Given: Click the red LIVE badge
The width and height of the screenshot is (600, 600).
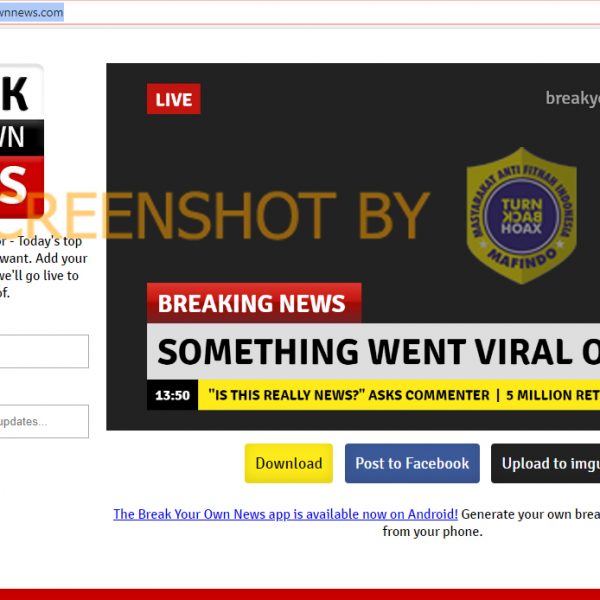Looking at the screenshot, I should [173, 99].
